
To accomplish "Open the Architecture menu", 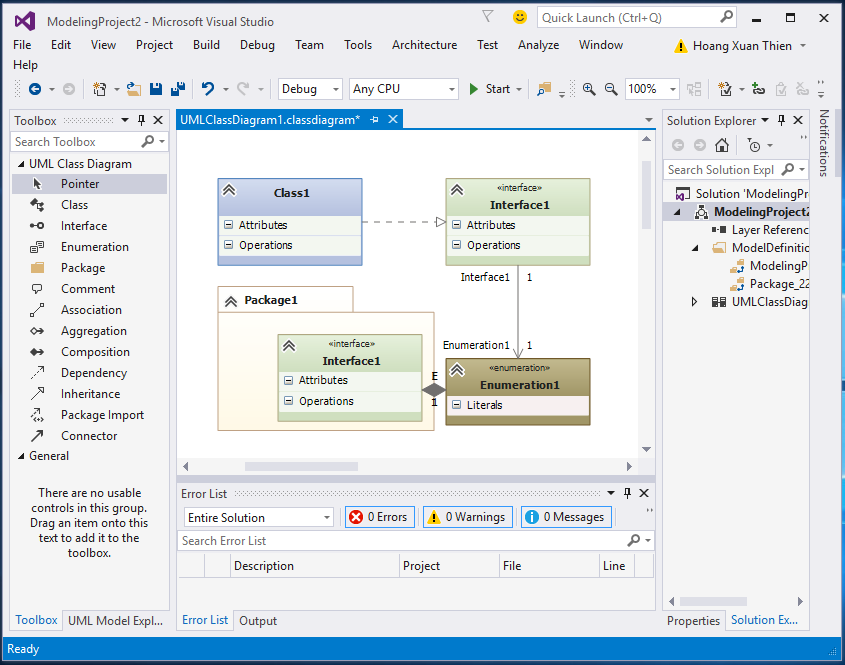I will tap(424, 44).
